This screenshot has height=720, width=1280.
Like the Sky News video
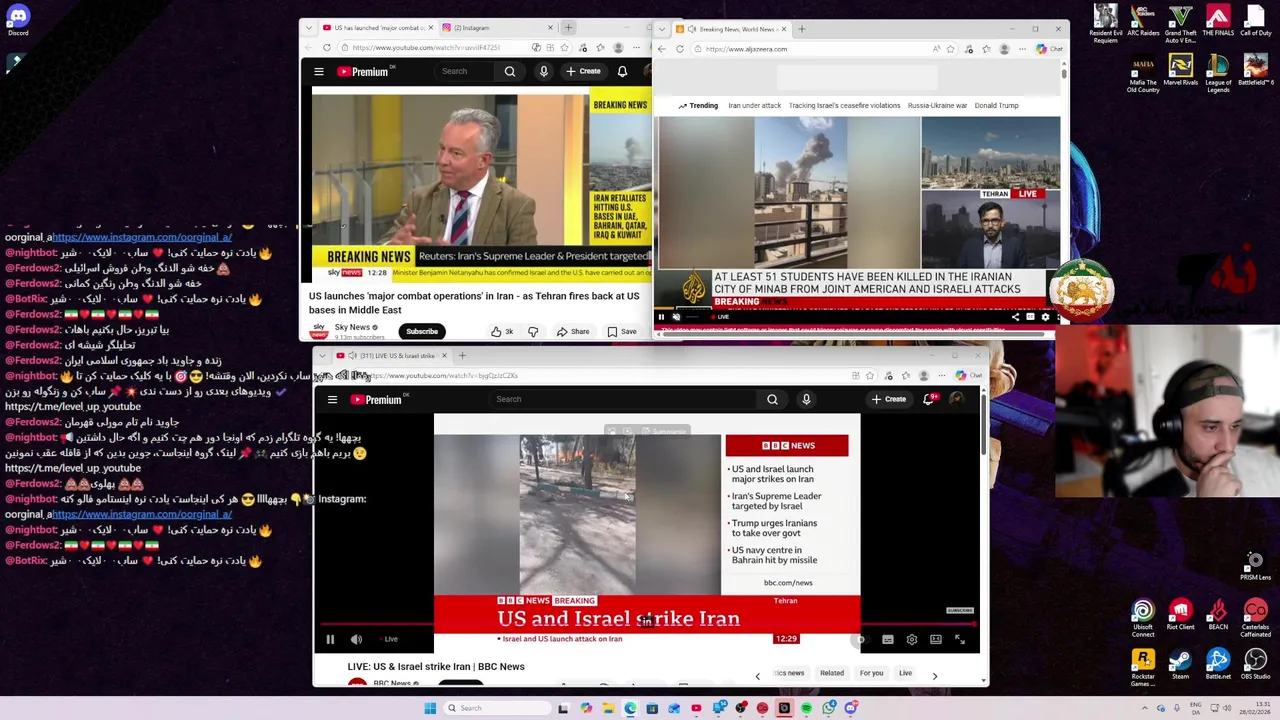pyautogui.click(x=501, y=331)
